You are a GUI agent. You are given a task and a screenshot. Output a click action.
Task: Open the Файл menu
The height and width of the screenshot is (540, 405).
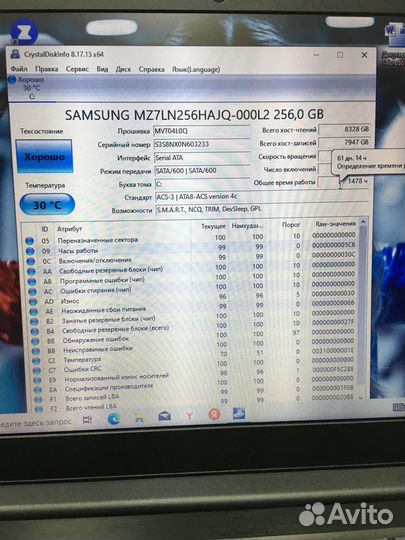[19, 69]
